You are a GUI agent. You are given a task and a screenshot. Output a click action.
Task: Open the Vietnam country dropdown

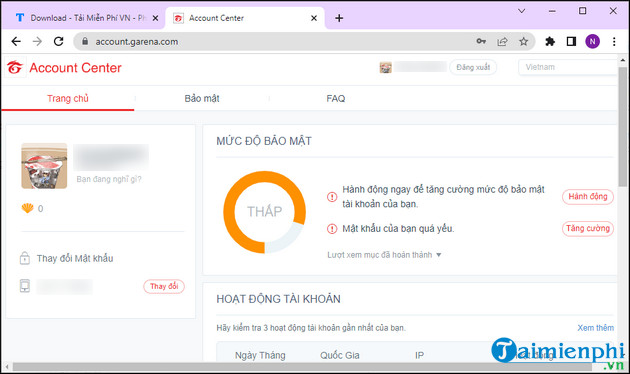(568, 67)
